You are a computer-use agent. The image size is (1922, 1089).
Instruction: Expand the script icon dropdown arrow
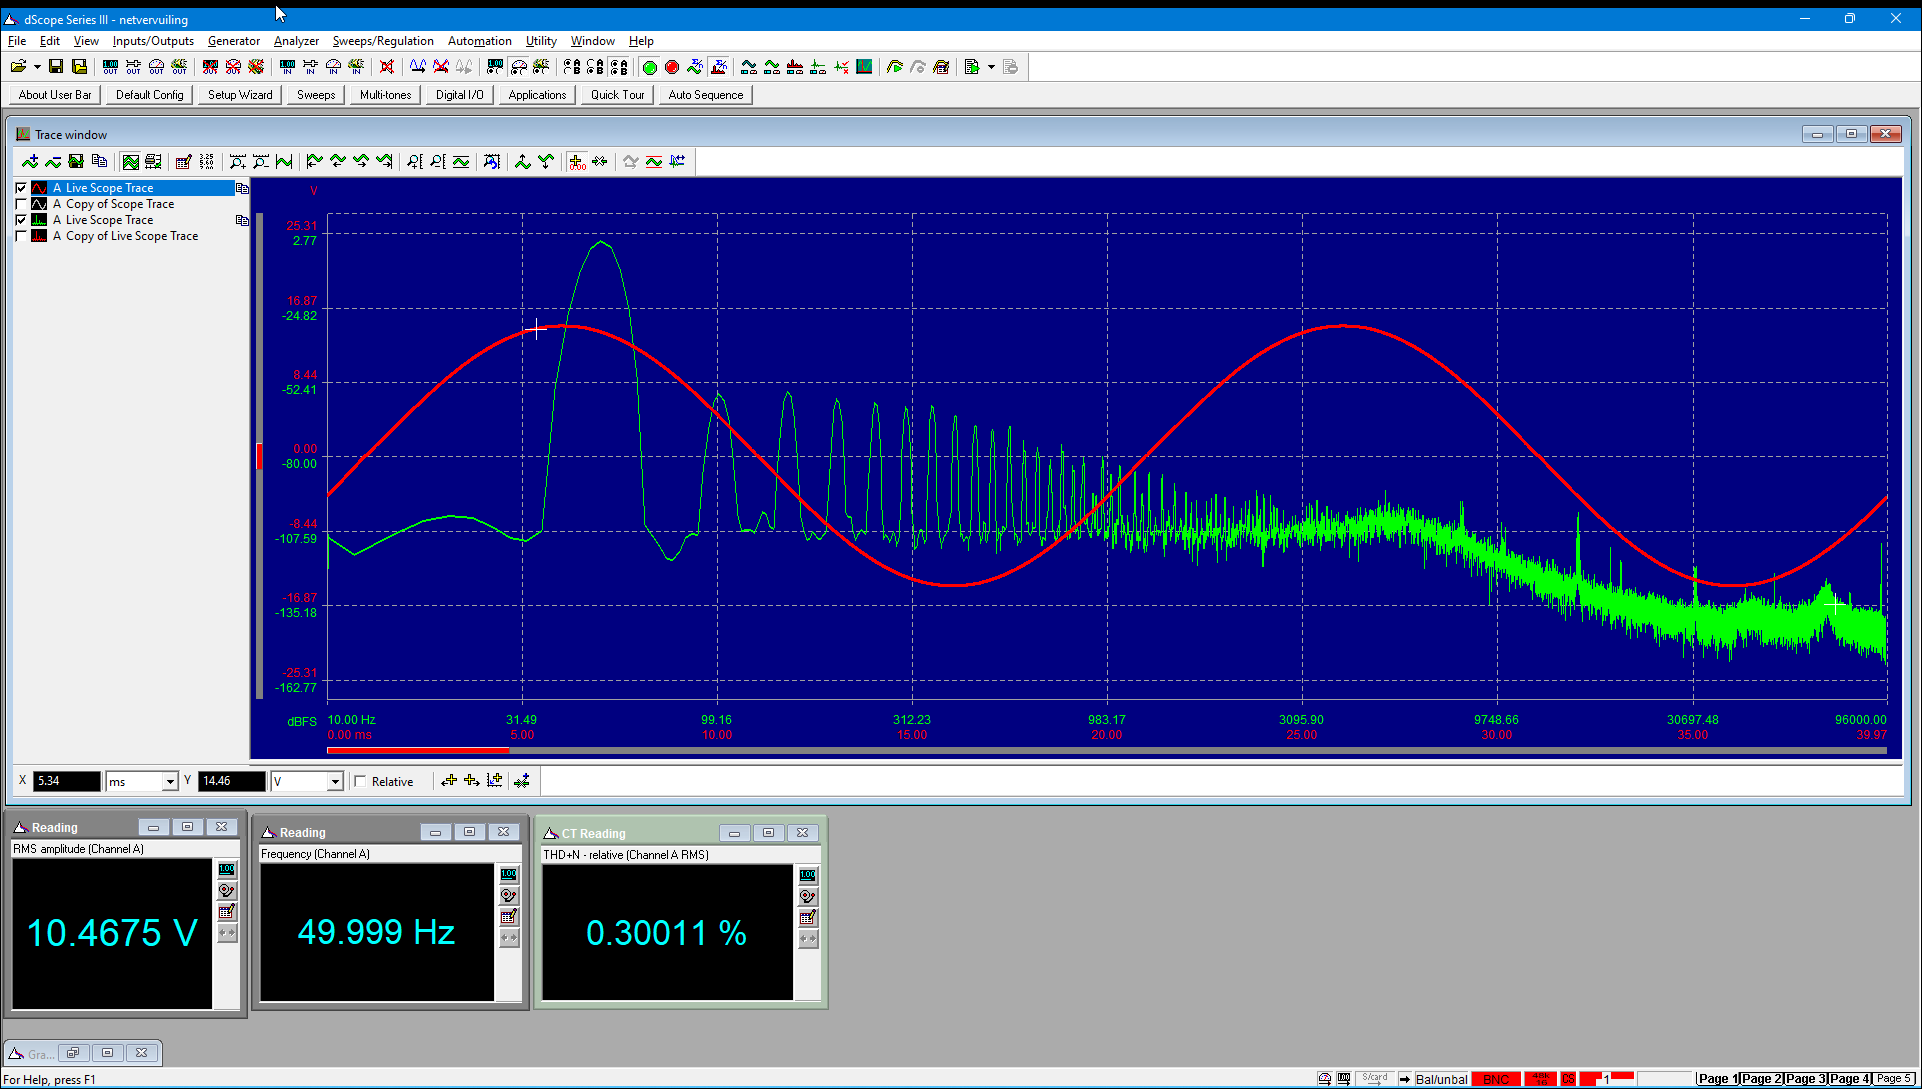[991, 67]
